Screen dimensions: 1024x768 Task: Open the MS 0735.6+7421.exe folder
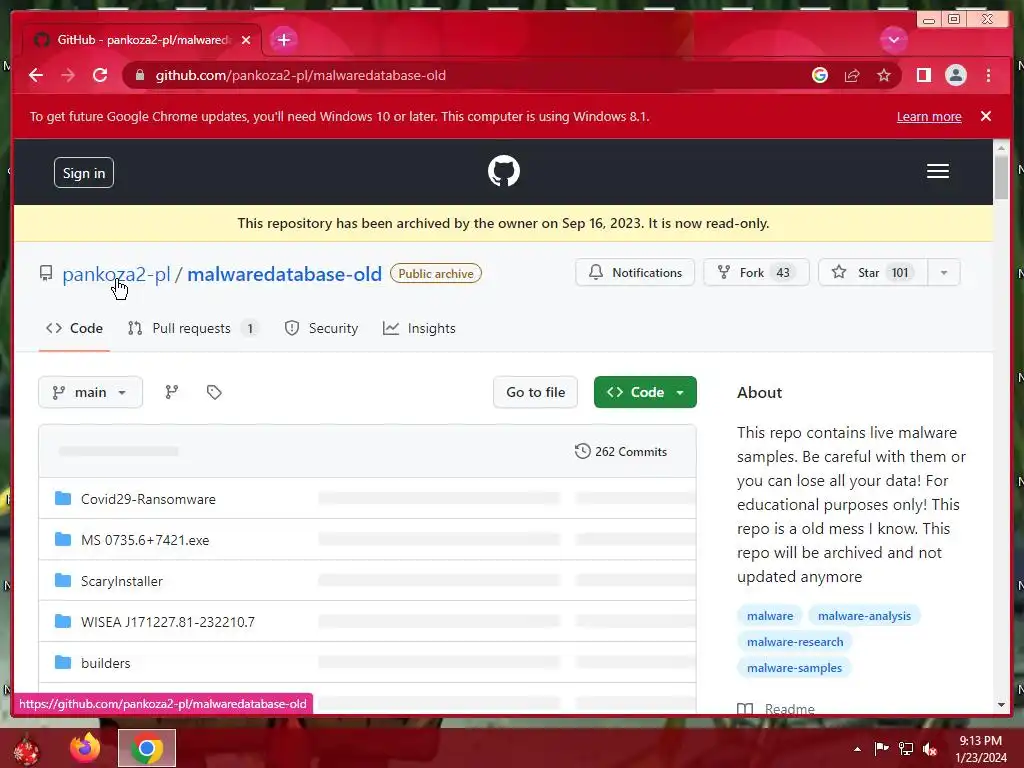[x=145, y=540]
